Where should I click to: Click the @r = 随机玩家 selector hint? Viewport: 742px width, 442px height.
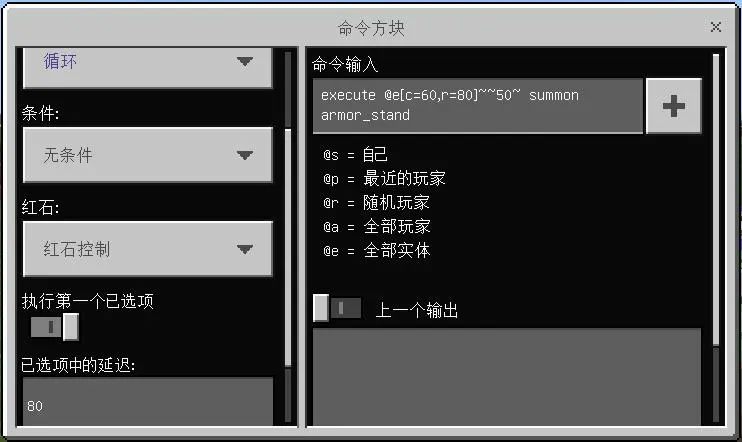click(376, 203)
